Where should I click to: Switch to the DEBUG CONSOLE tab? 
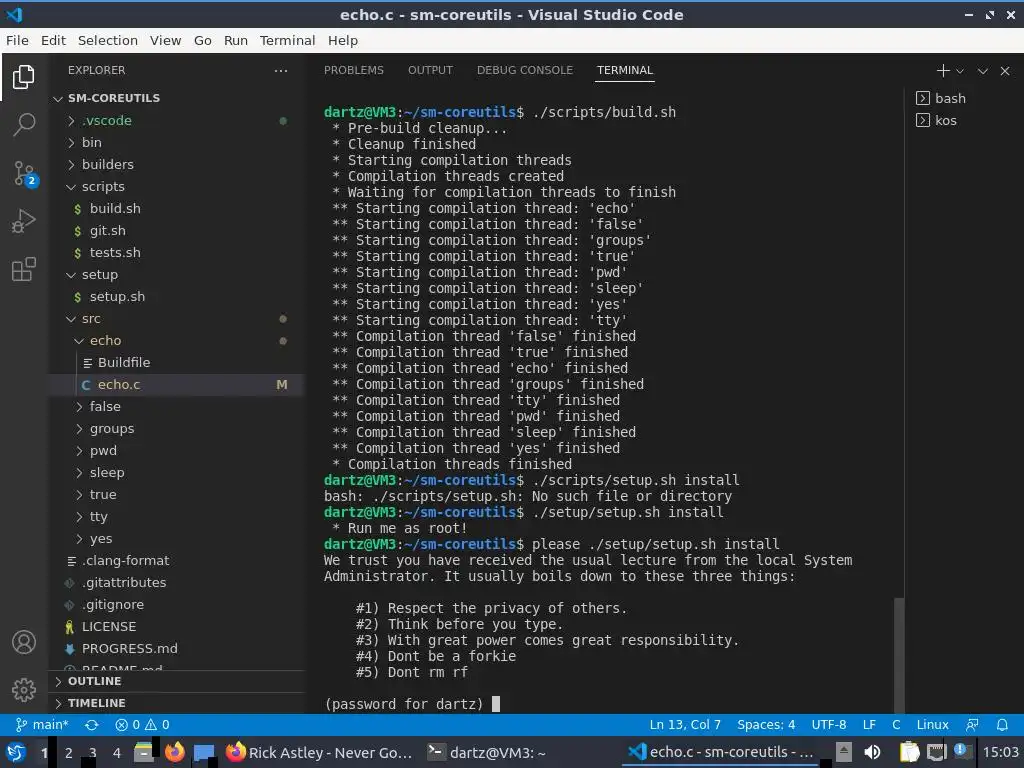coord(524,71)
